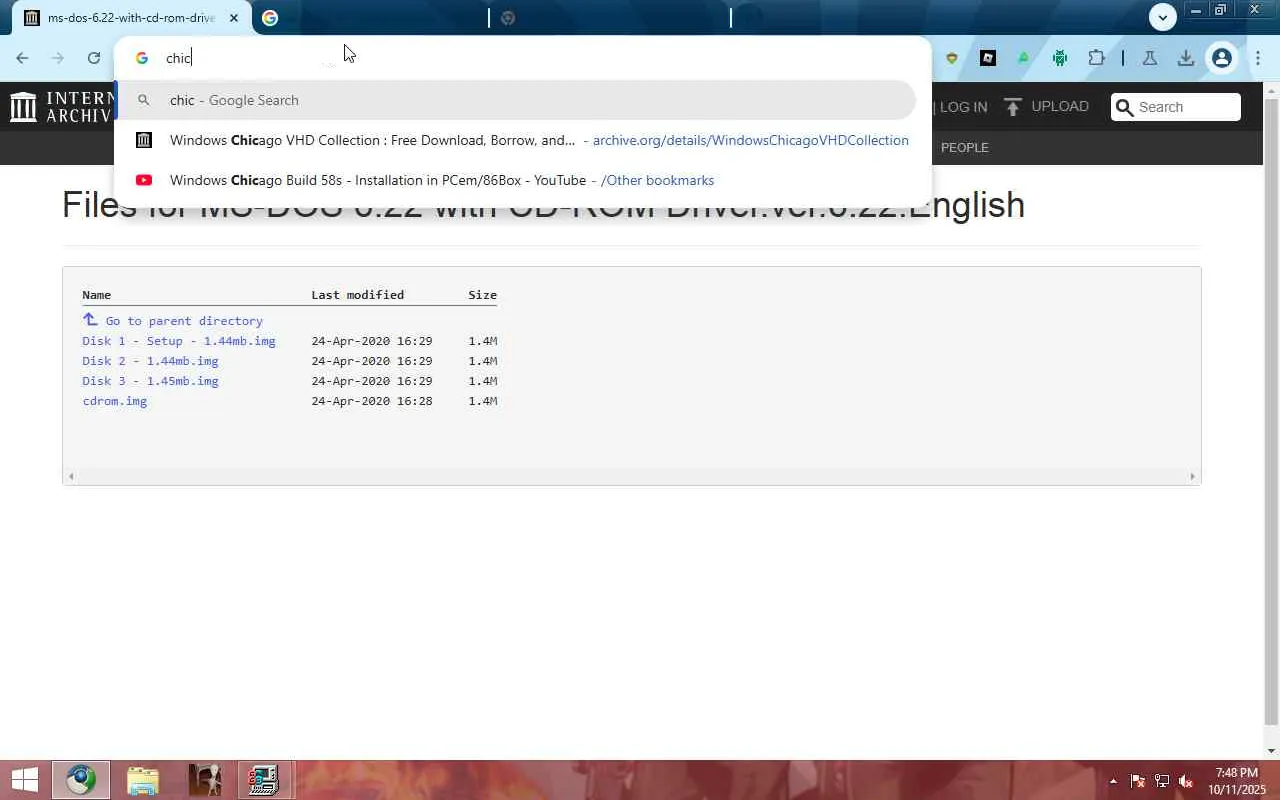Click Go to parent directory link

coord(173,320)
